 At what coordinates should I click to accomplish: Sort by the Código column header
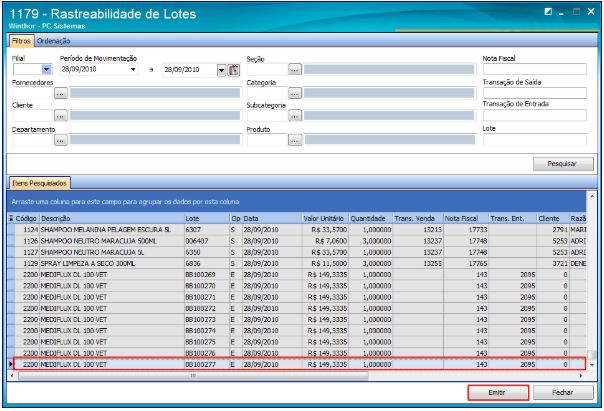(26, 218)
